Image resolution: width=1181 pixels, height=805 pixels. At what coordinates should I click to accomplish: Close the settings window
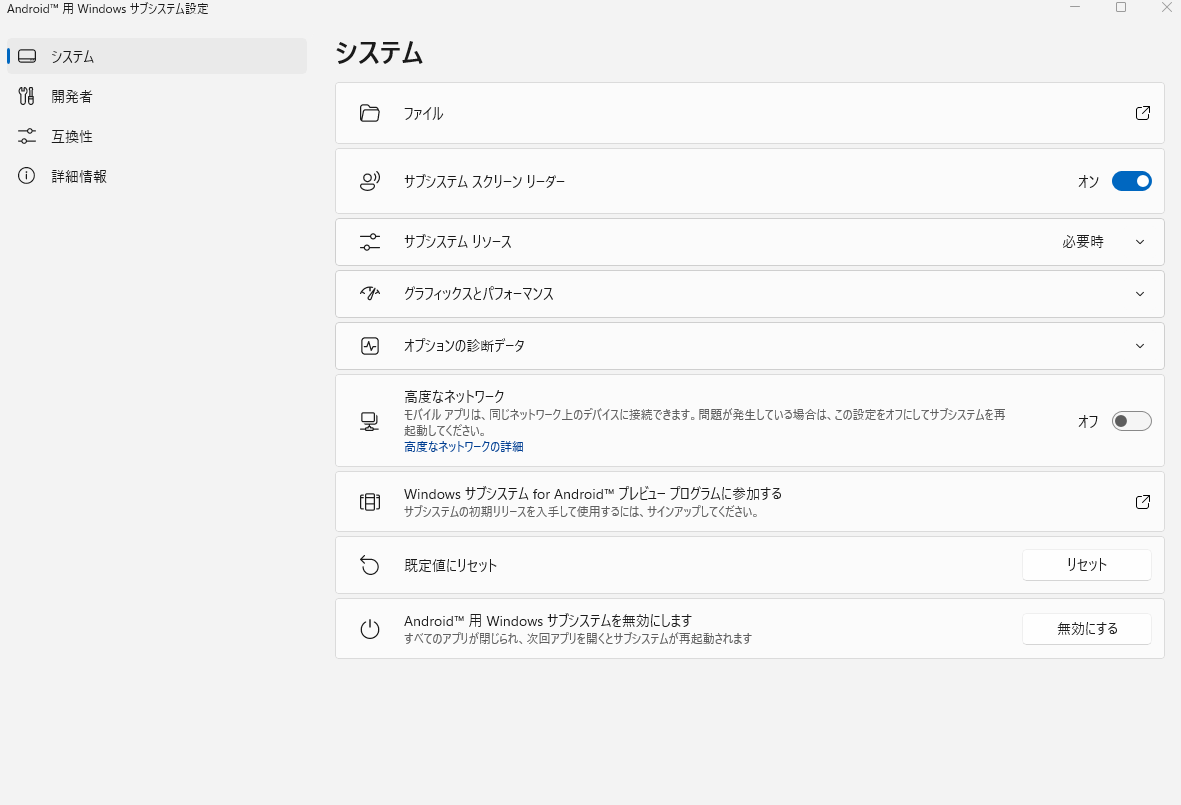pyautogui.click(x=1166, y=8)
